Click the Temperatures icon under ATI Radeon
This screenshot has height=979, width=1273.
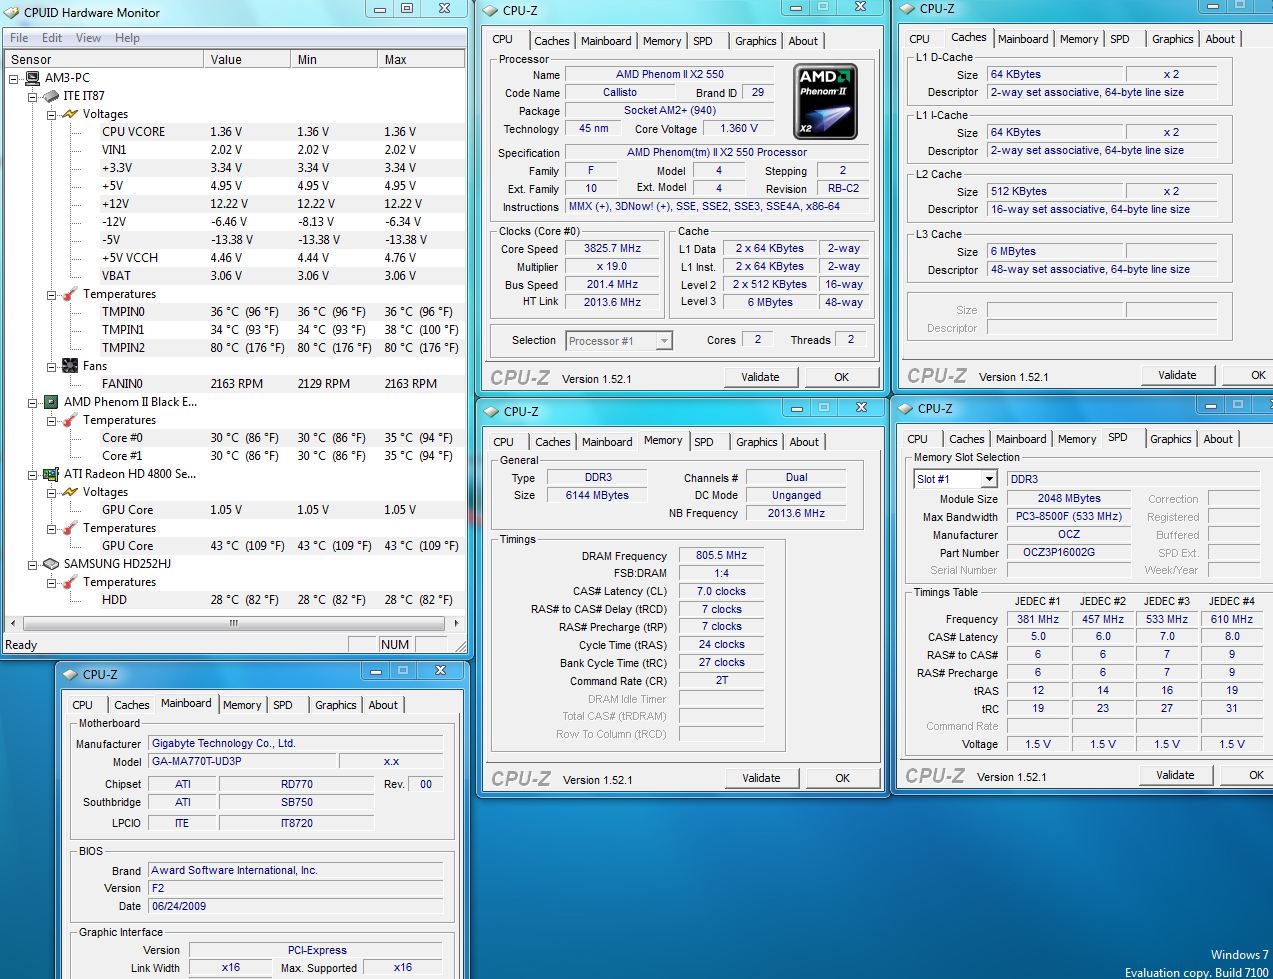(70, 528)
